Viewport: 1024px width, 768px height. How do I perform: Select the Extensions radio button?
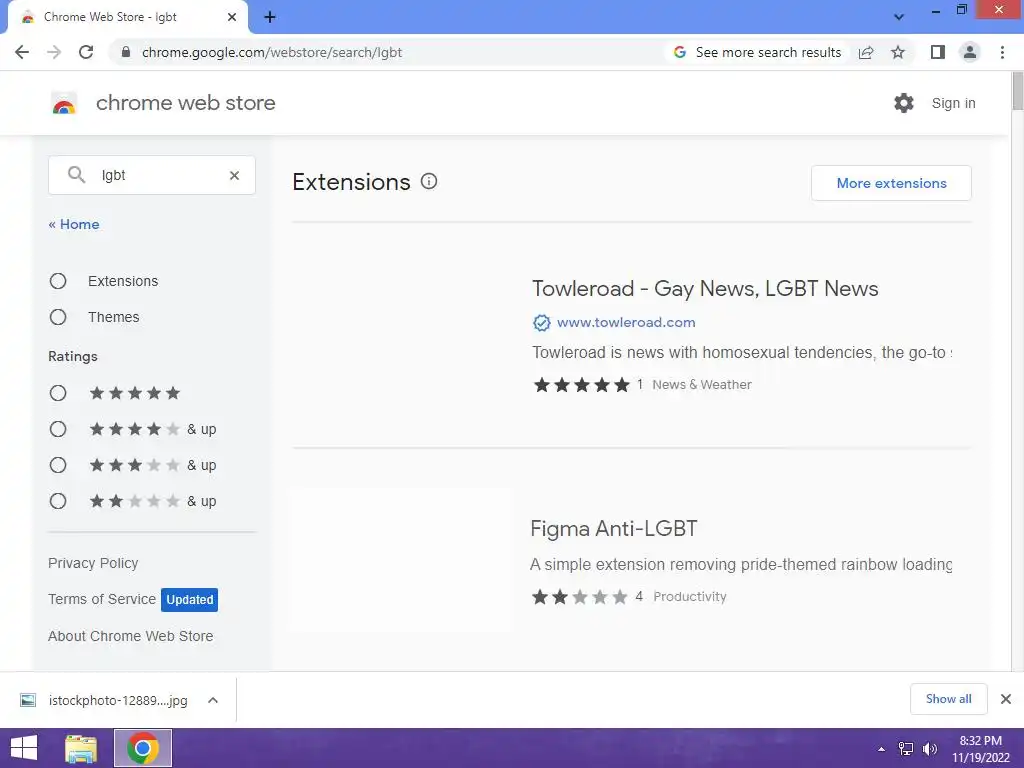point(58,281)
